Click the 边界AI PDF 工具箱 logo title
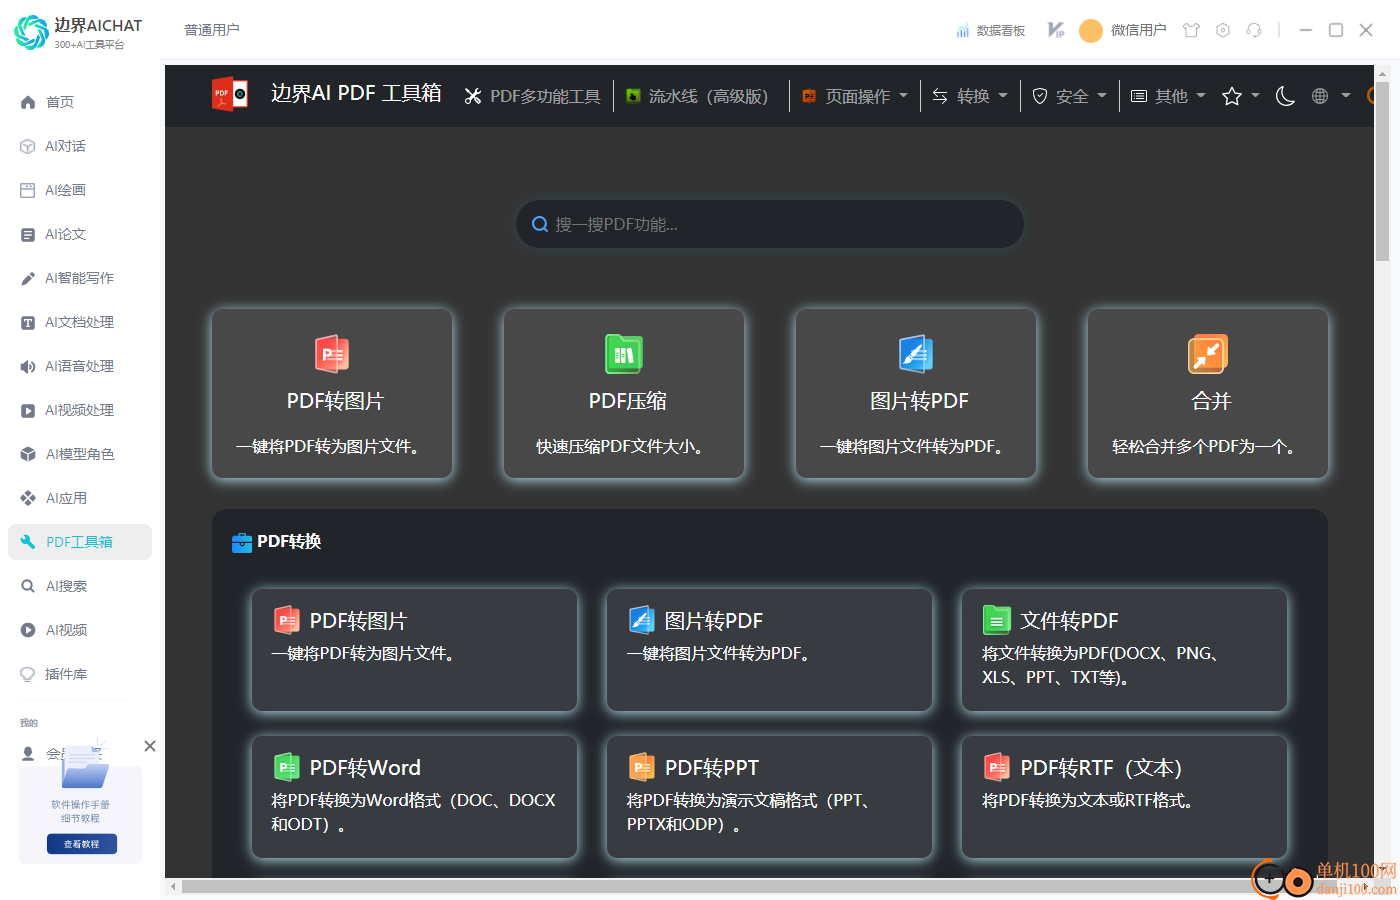1400x900 pixels. [x=327, y=94]
